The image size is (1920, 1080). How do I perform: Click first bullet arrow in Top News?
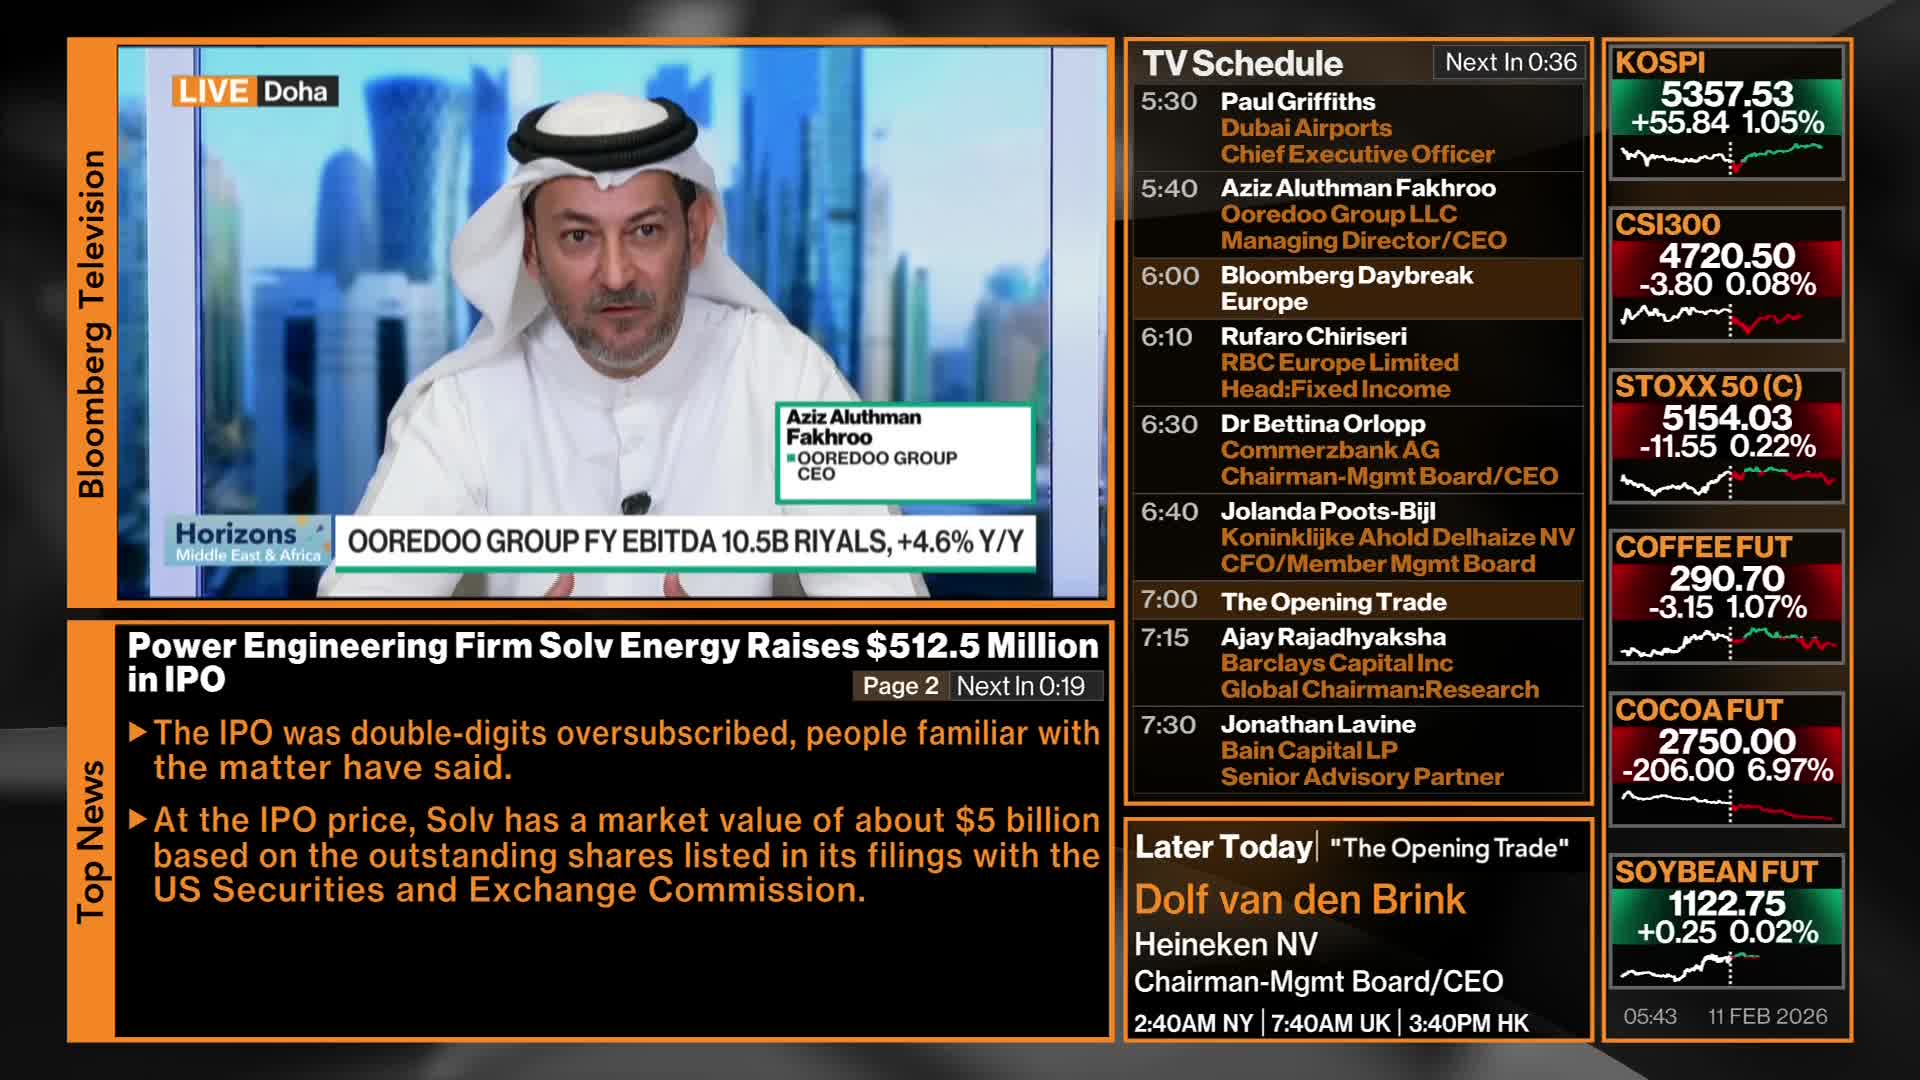coord(138,733)
